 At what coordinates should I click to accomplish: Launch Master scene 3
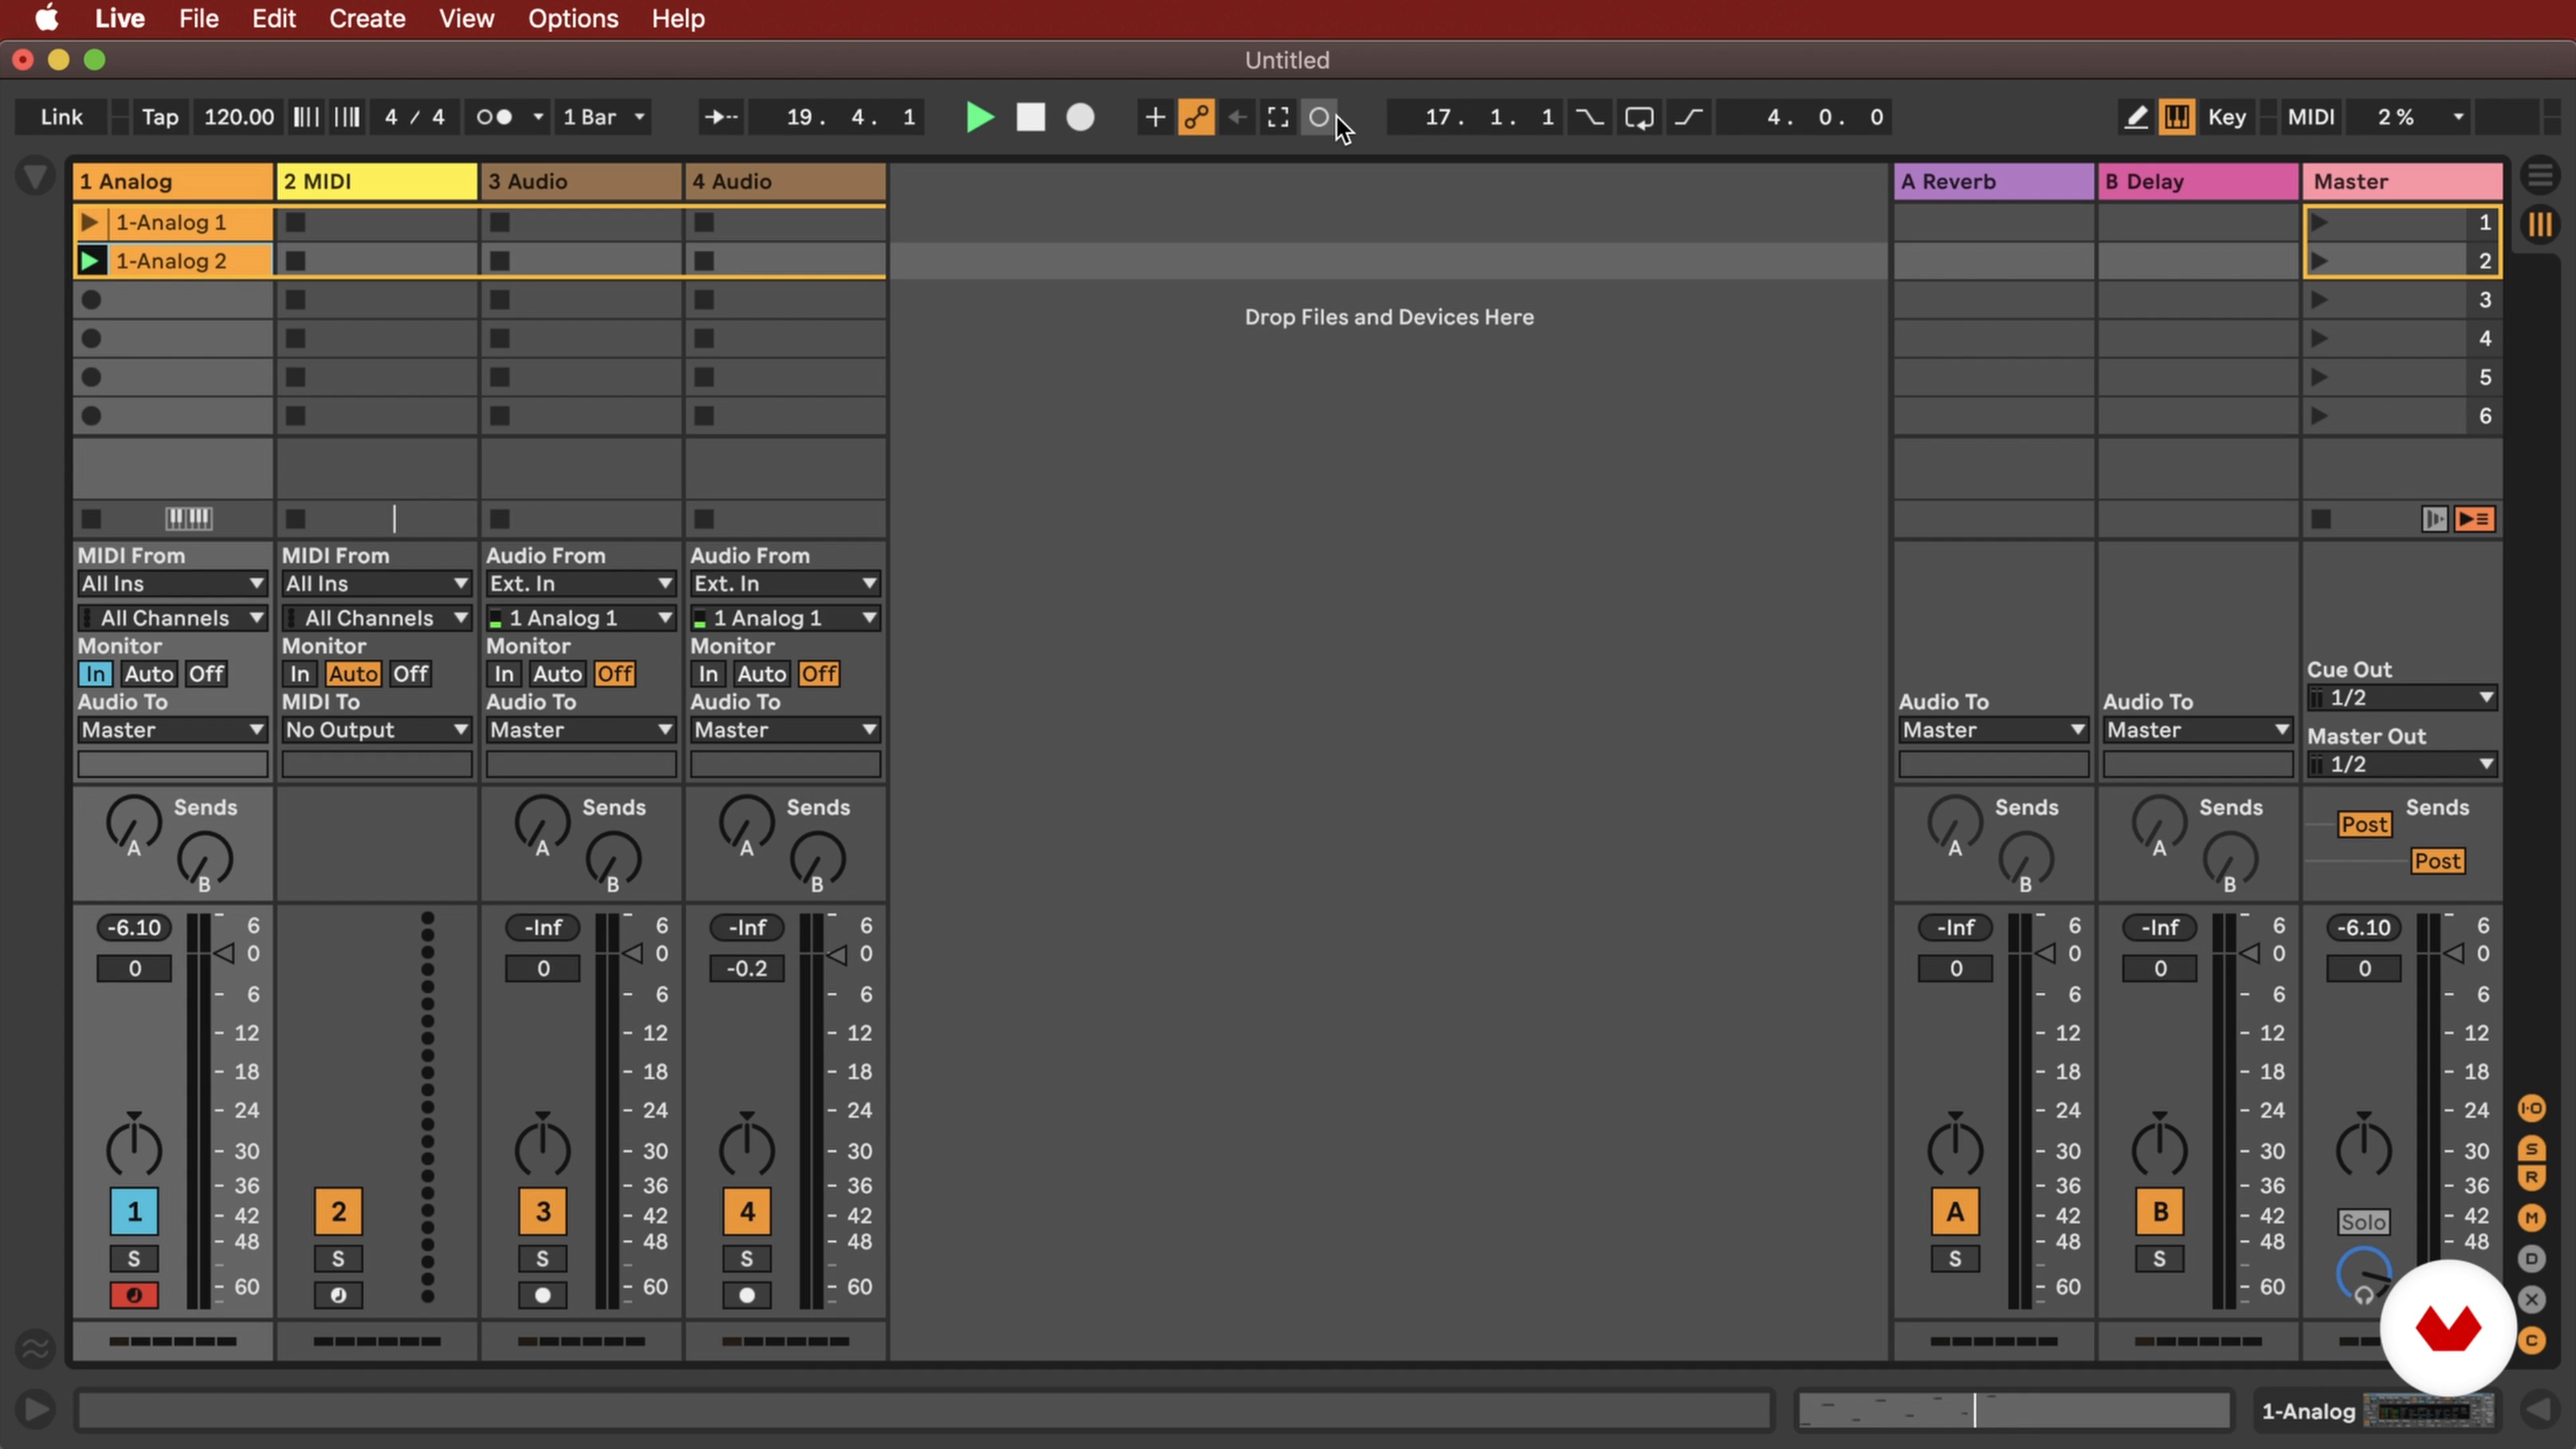[2320, 300]
